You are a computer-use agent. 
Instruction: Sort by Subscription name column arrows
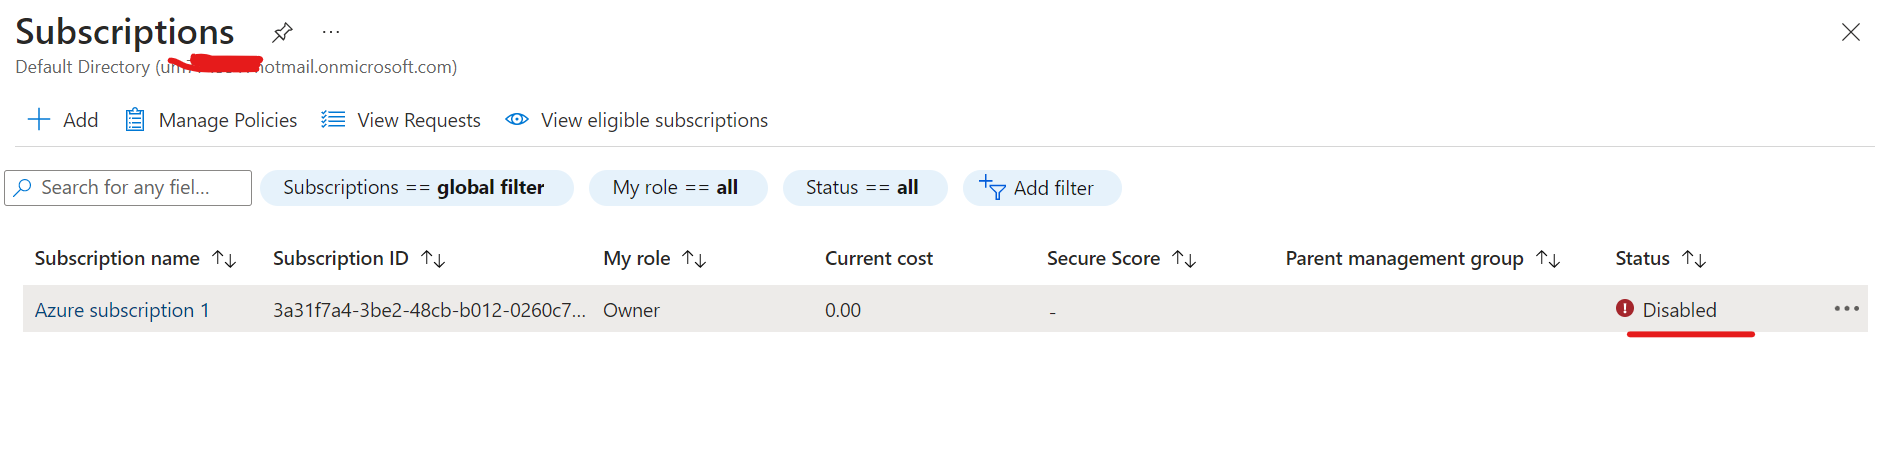(224, 259)
